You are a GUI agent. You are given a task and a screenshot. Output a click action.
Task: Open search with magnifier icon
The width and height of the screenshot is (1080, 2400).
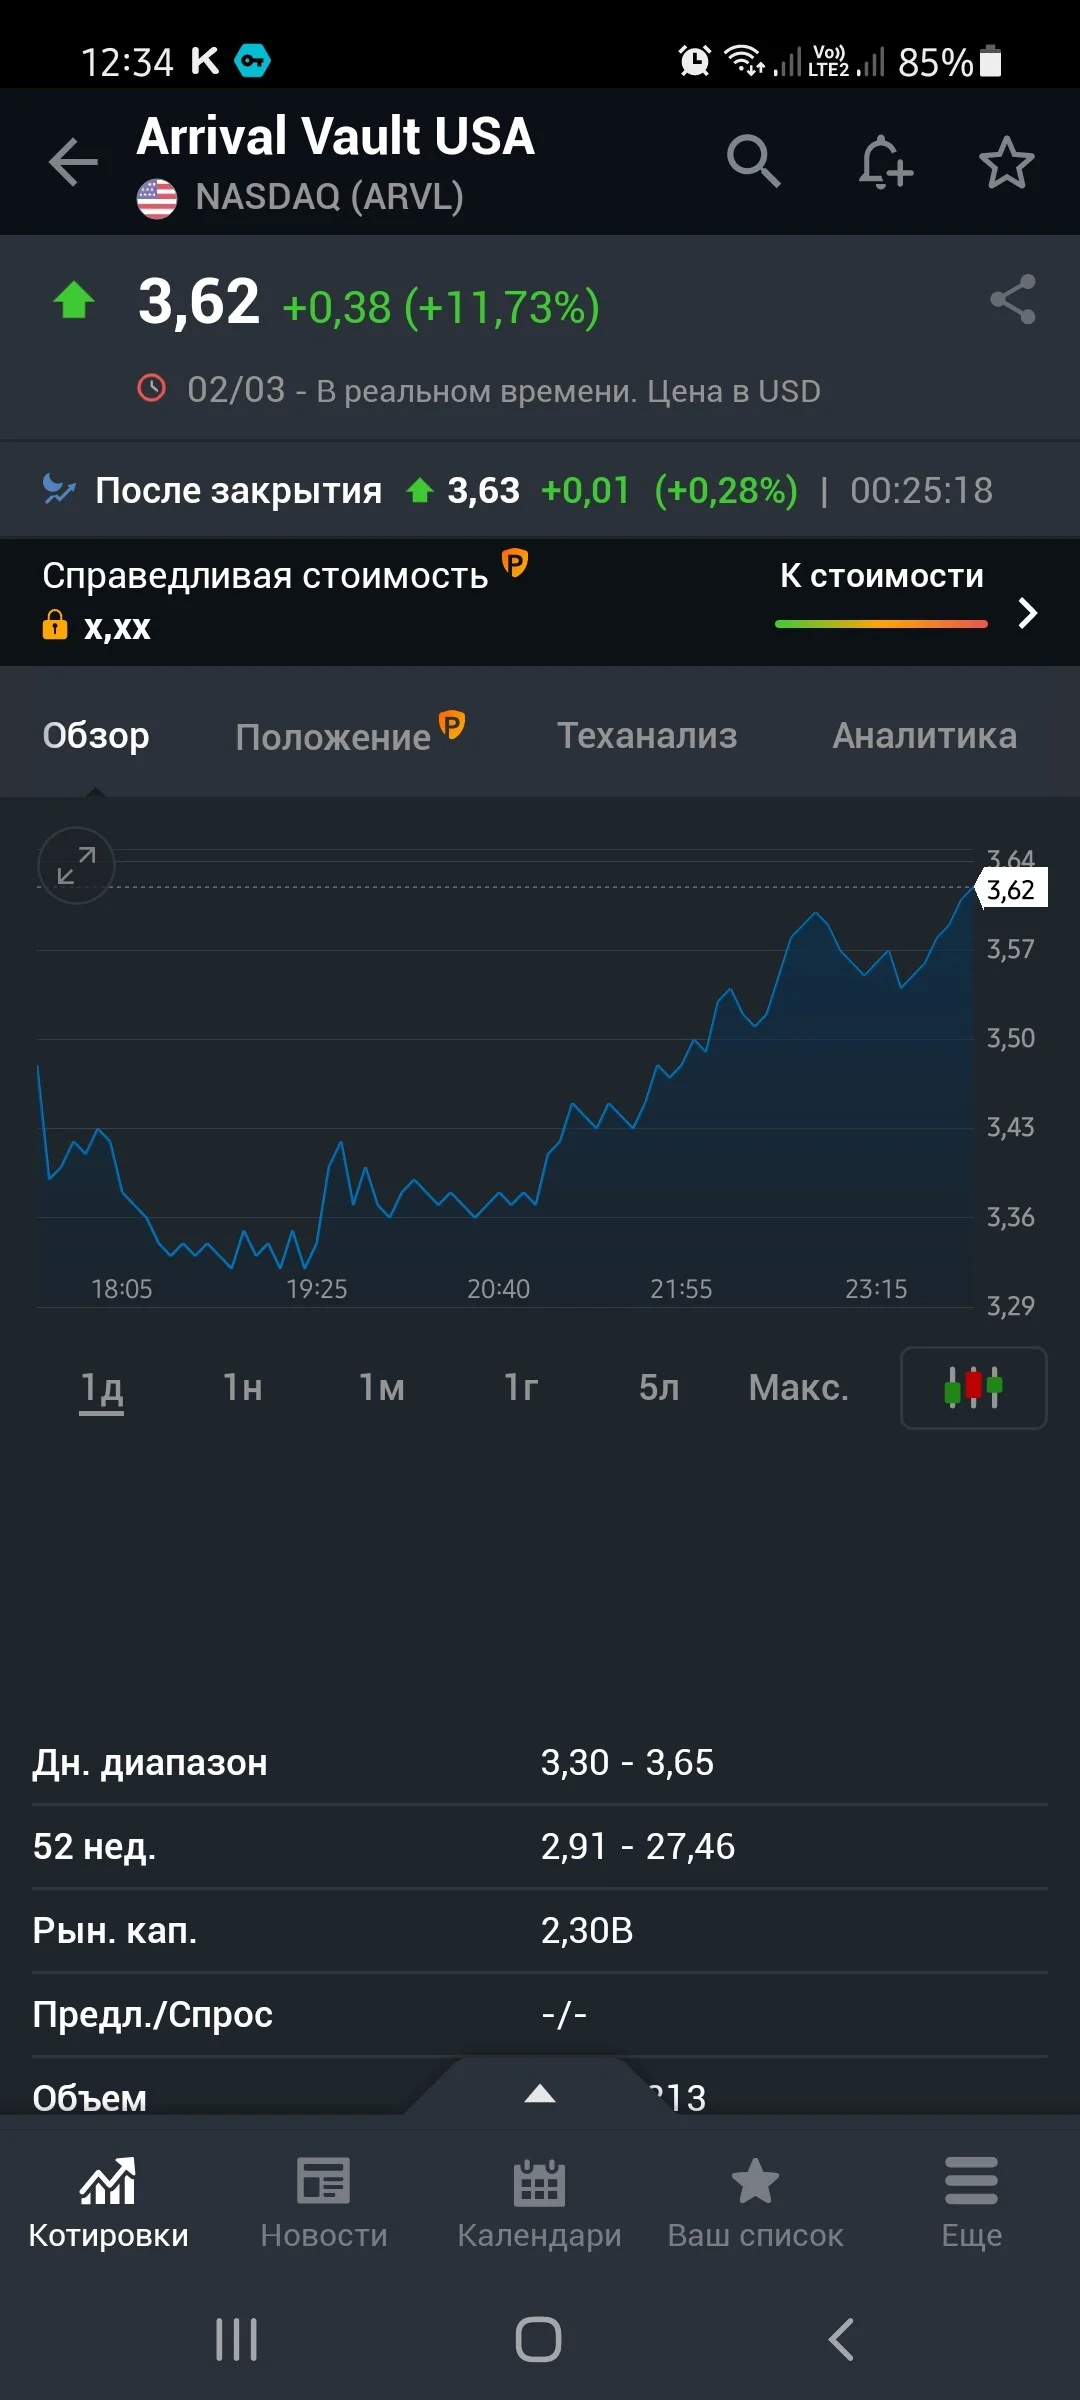point(753,161)
